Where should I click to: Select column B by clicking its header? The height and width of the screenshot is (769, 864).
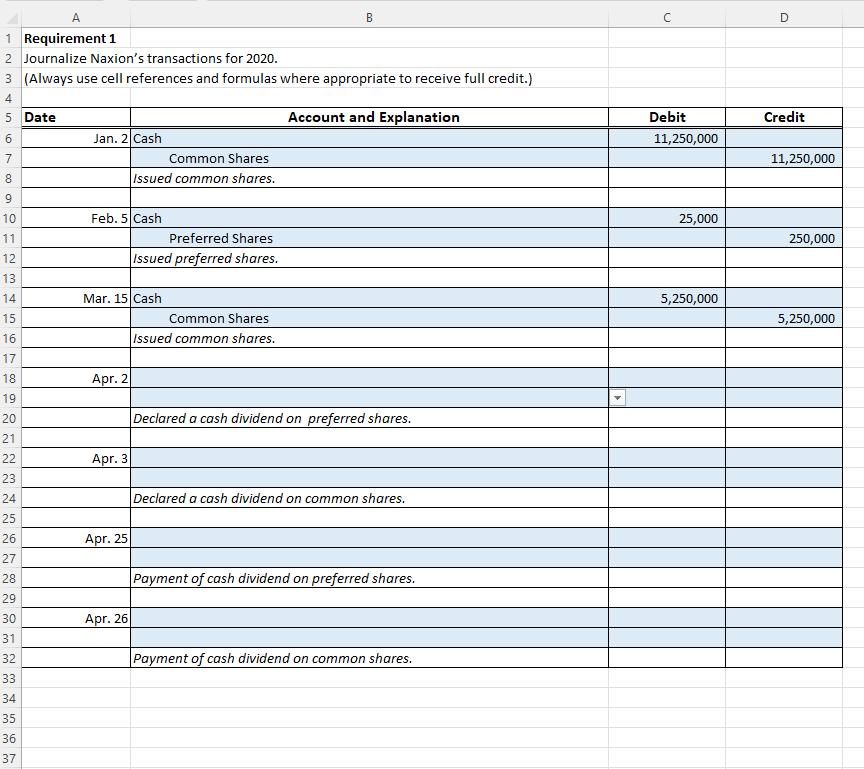369,17
